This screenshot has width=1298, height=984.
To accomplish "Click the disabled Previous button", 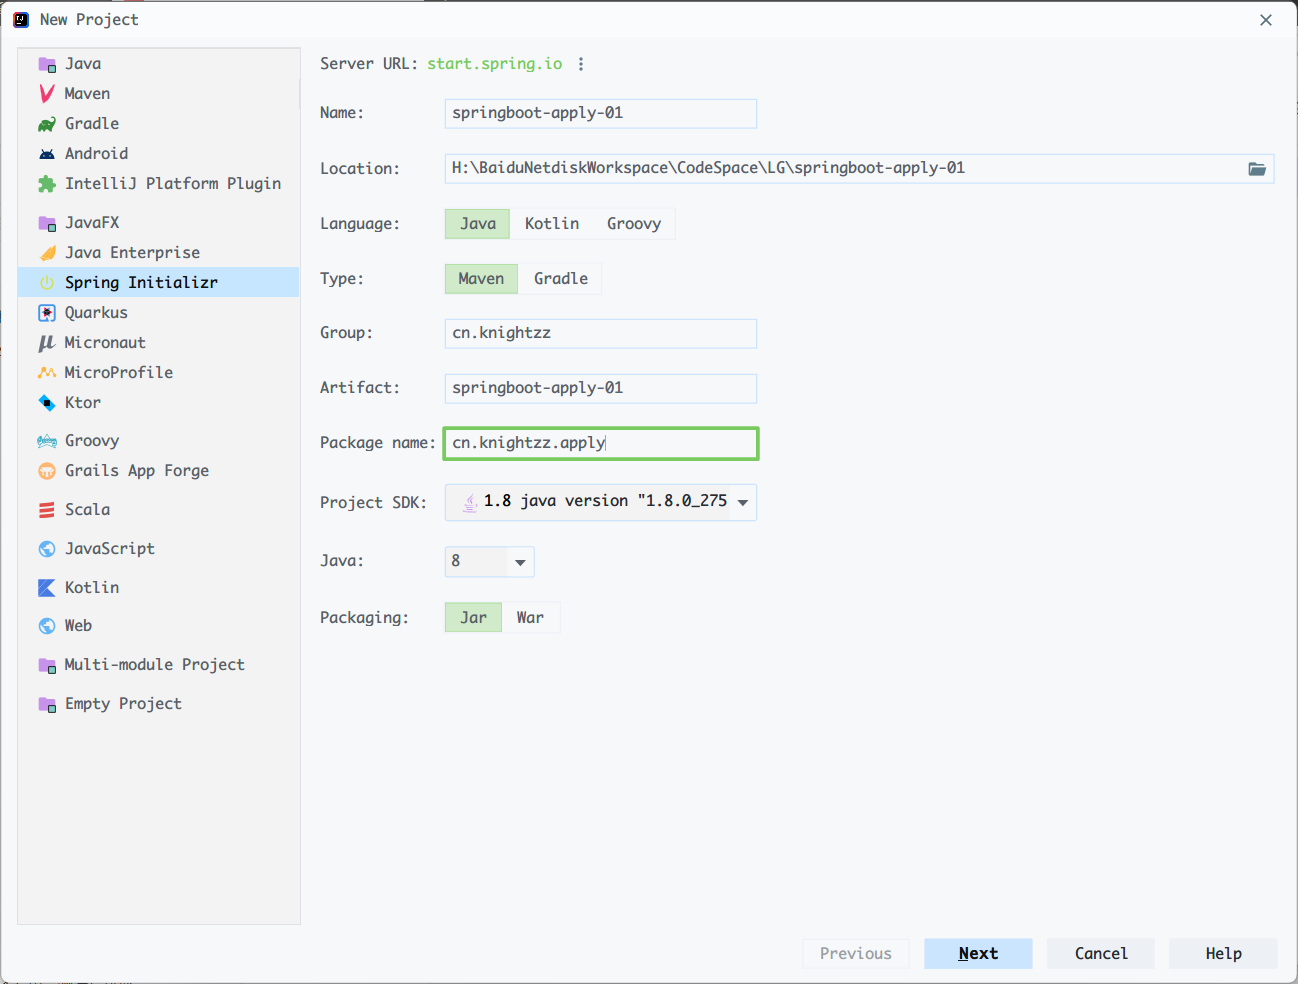I will coord(855,954).
